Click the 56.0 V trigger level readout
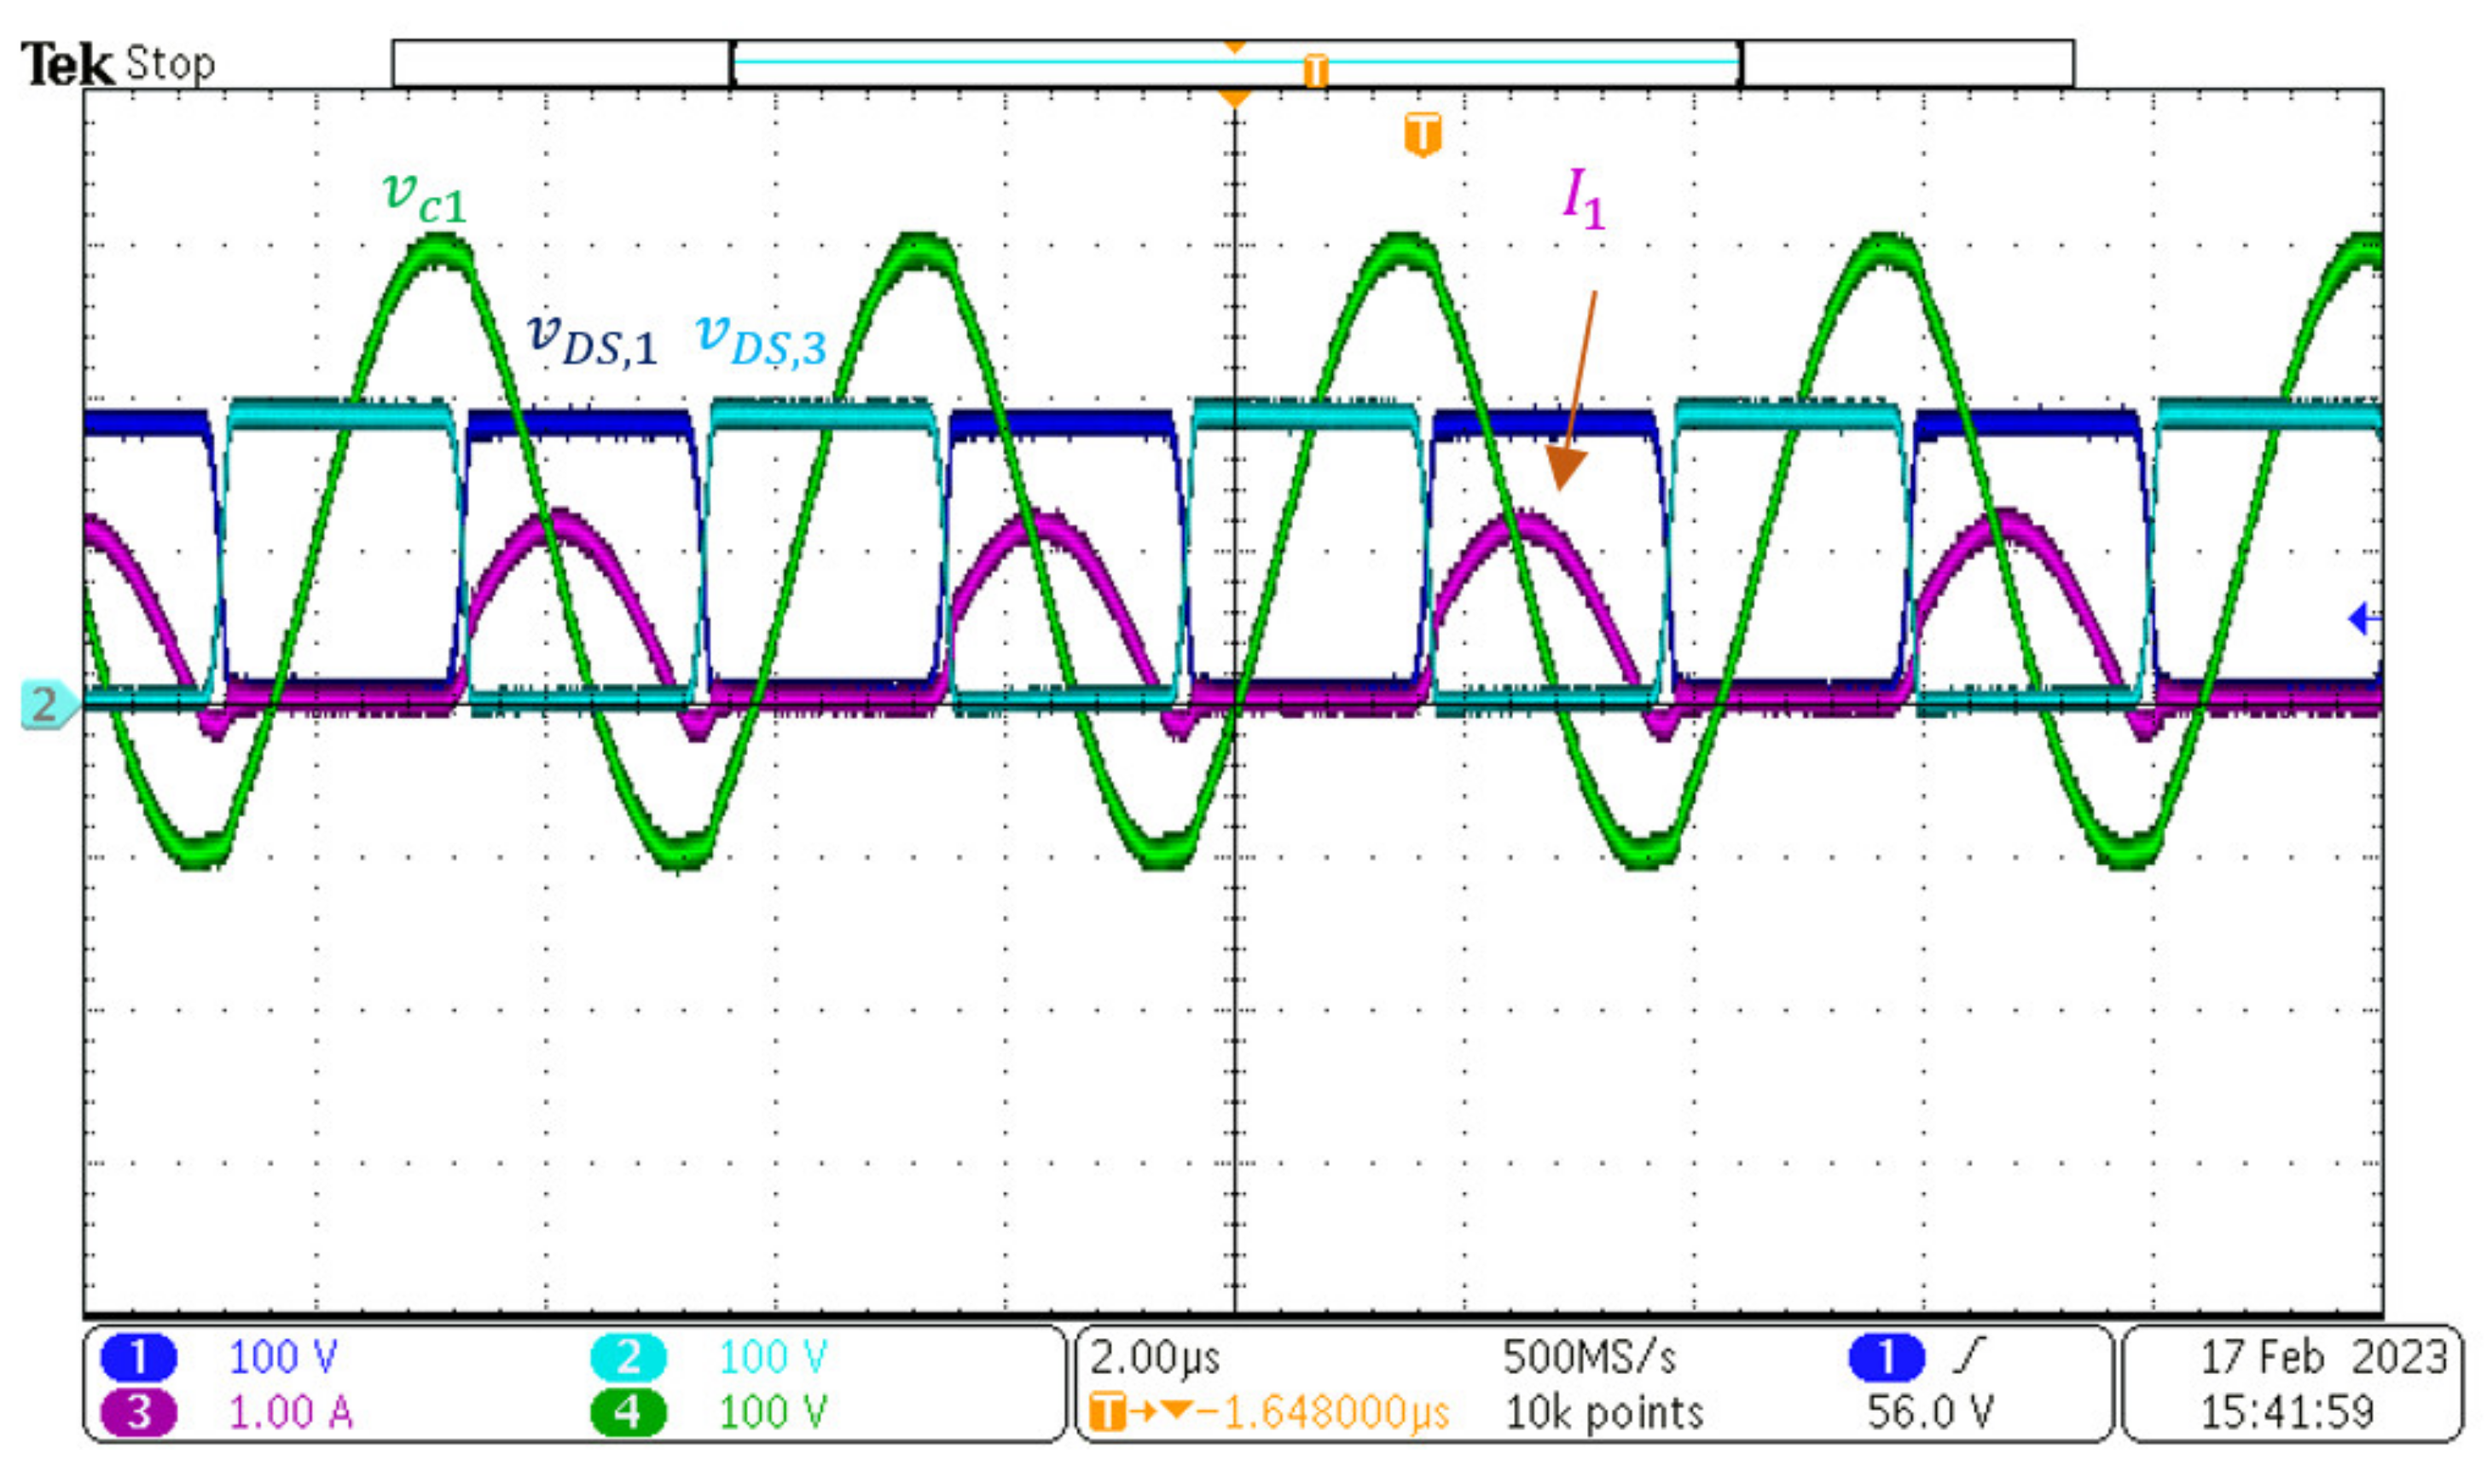The image size is (2487, 1484). pyautogui.click(x=1930, y=1412)
